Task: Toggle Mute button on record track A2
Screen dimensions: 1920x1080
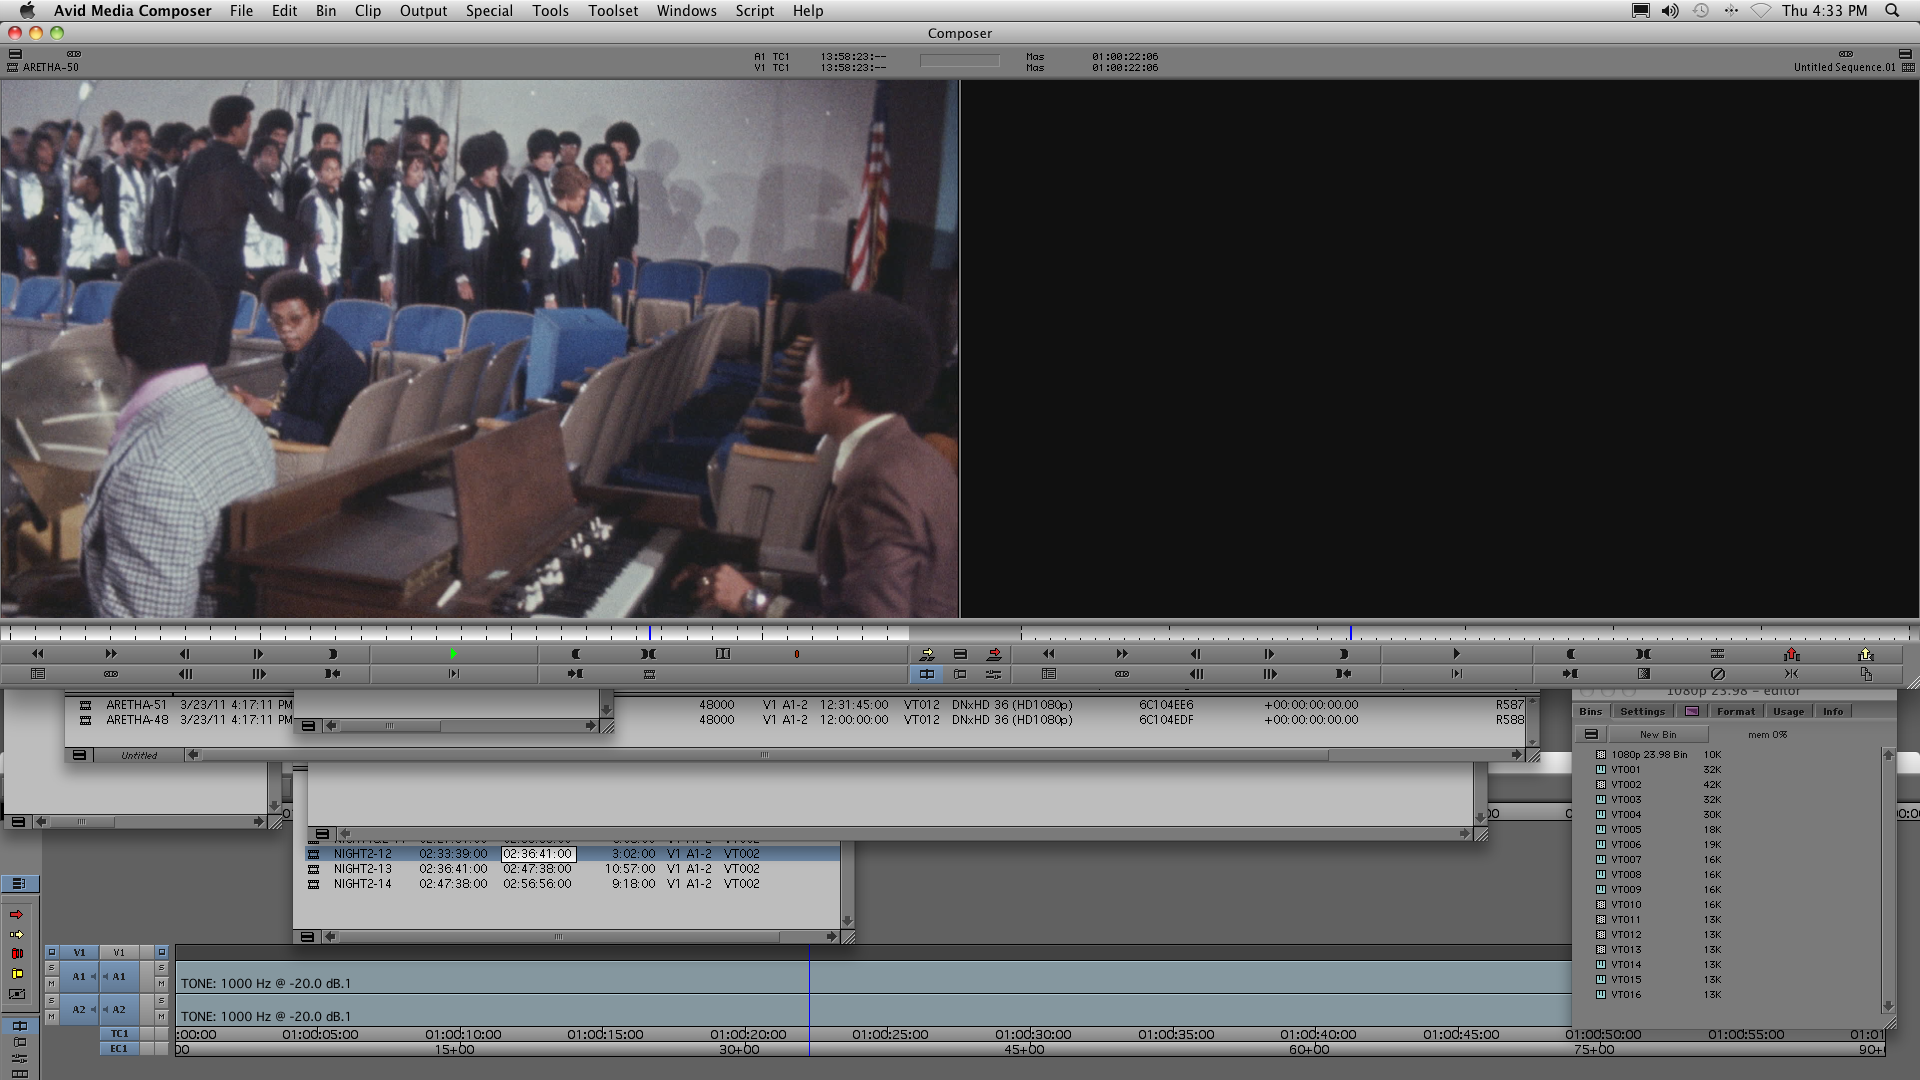Action: [161, 1017]
